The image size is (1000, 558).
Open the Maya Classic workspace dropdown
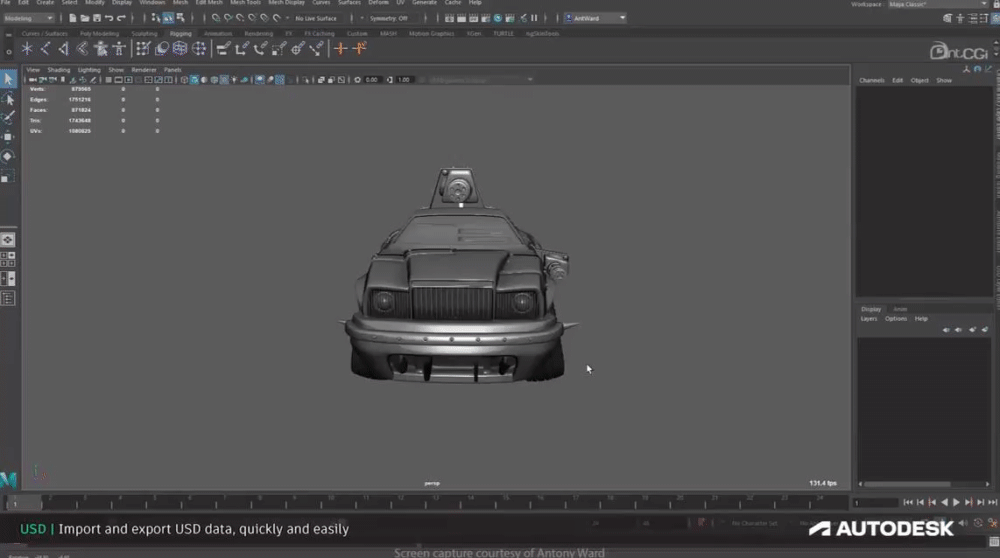938,4
